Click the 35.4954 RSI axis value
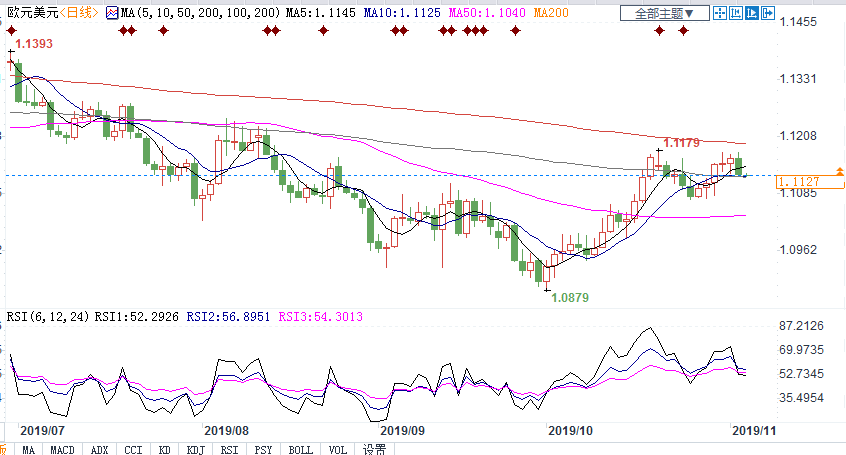The height and width of the screenshot is (455, 846). (802, 398)
